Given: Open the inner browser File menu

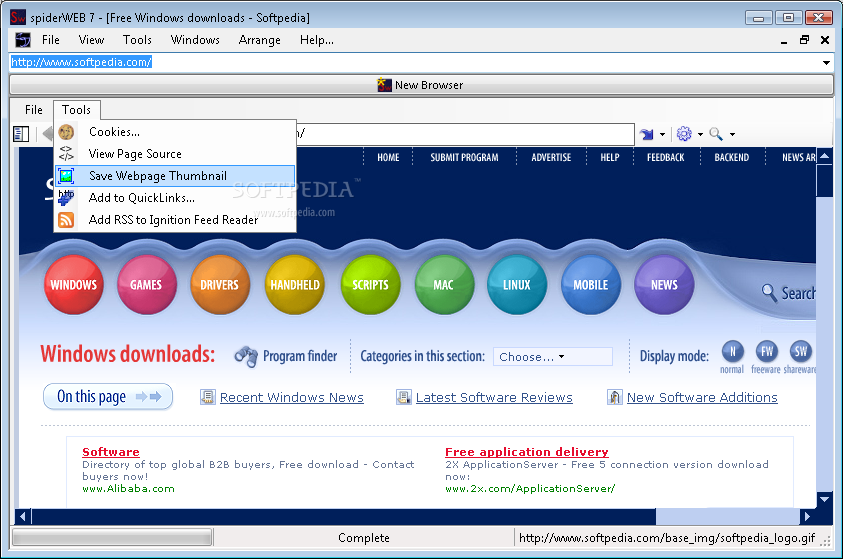Looking at the screenshot, I should 33,110.
